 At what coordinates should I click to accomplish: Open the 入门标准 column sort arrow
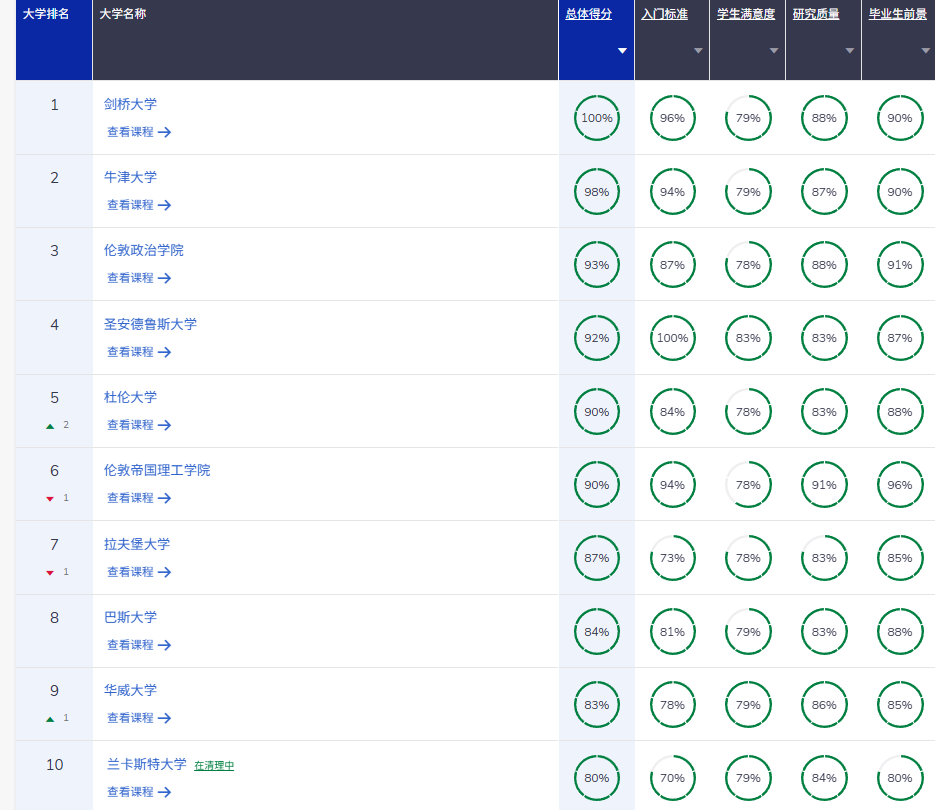tap(698, 51)
